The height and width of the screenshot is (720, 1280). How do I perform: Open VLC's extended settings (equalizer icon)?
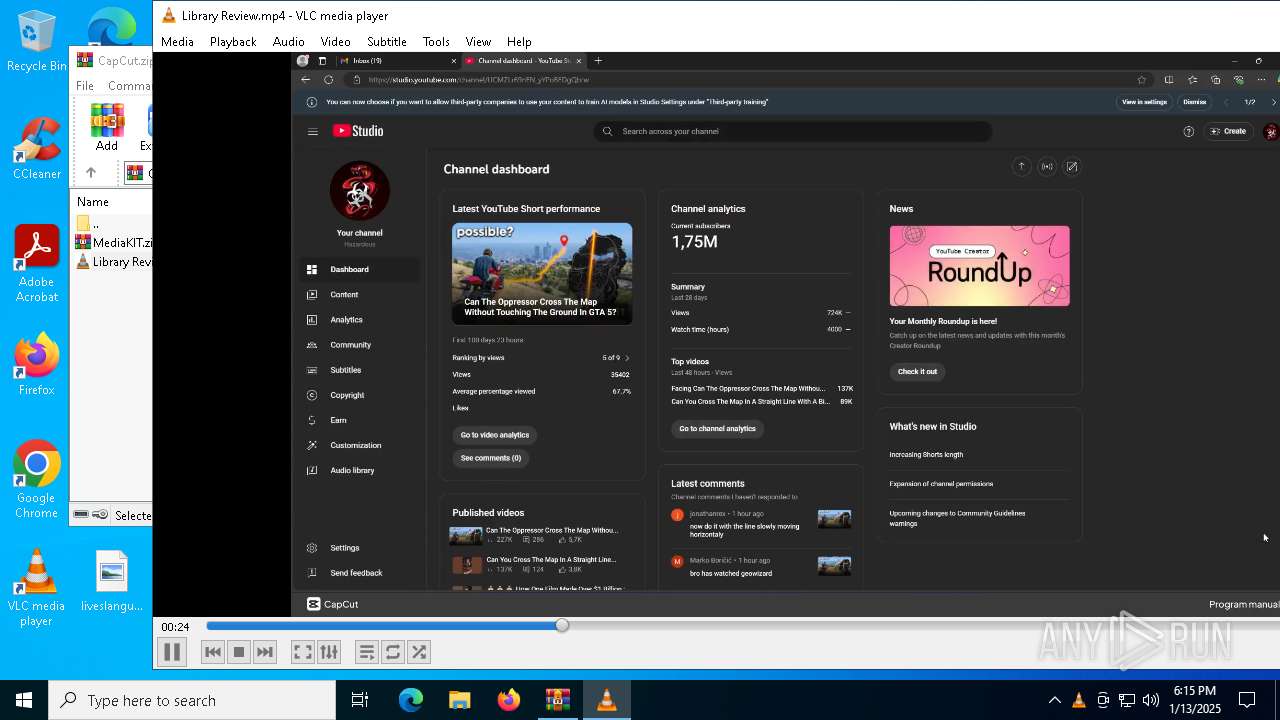(x=329, y=652)
